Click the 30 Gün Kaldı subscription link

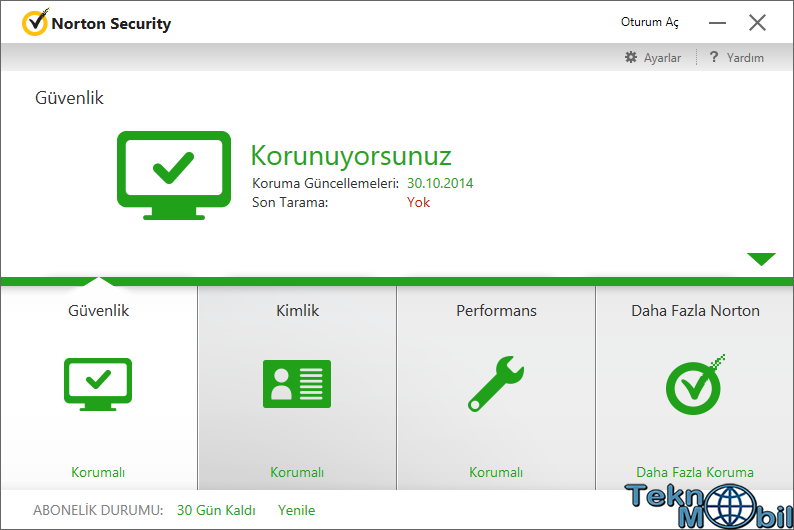tap(216, 510)
